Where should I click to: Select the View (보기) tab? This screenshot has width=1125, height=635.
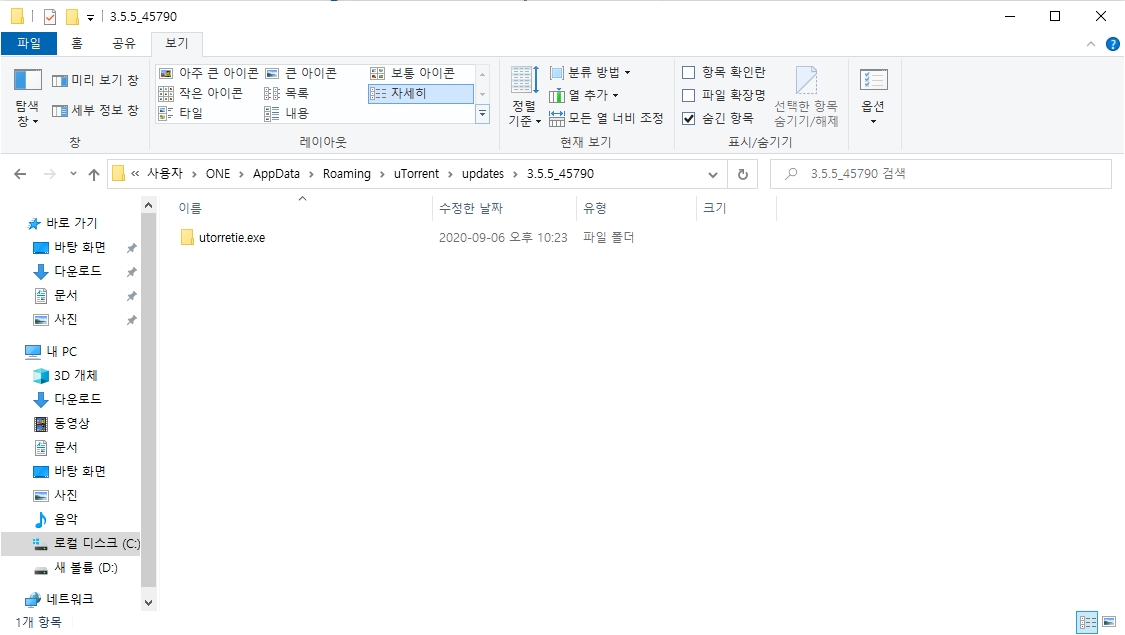[x=176, y=43]
